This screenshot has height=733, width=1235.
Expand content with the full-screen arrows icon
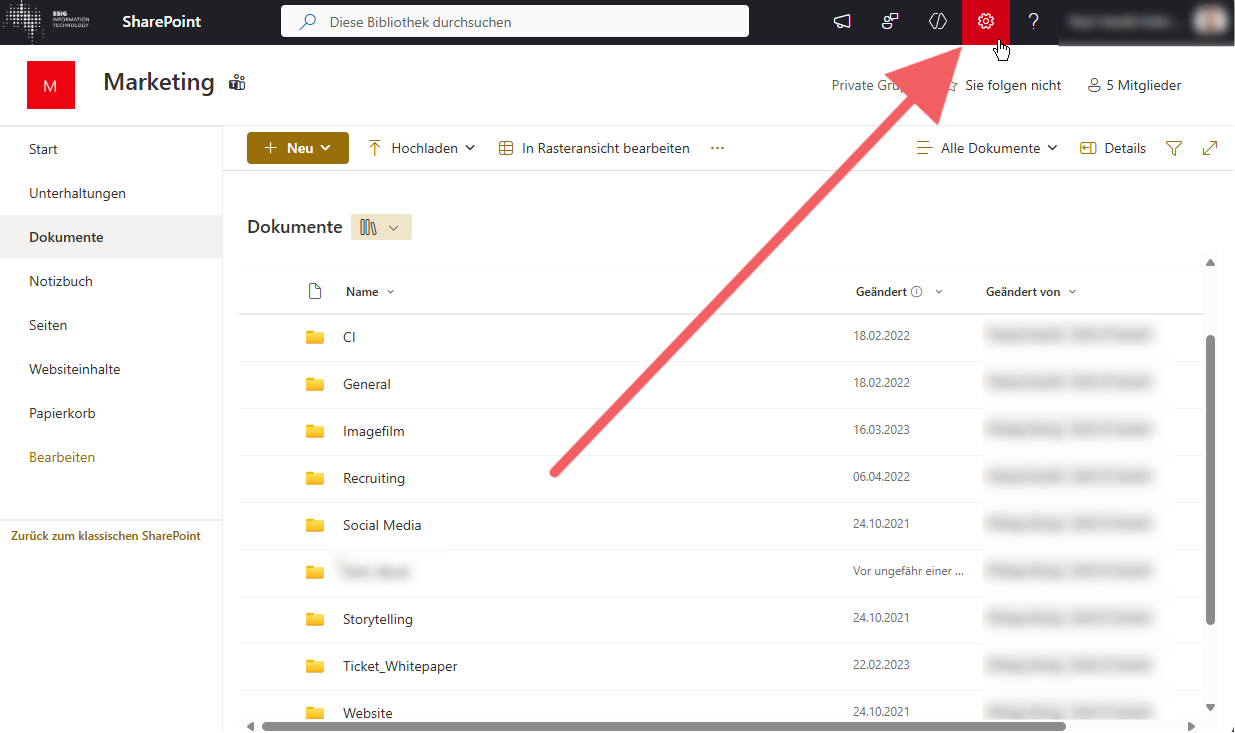point(1210,148)
